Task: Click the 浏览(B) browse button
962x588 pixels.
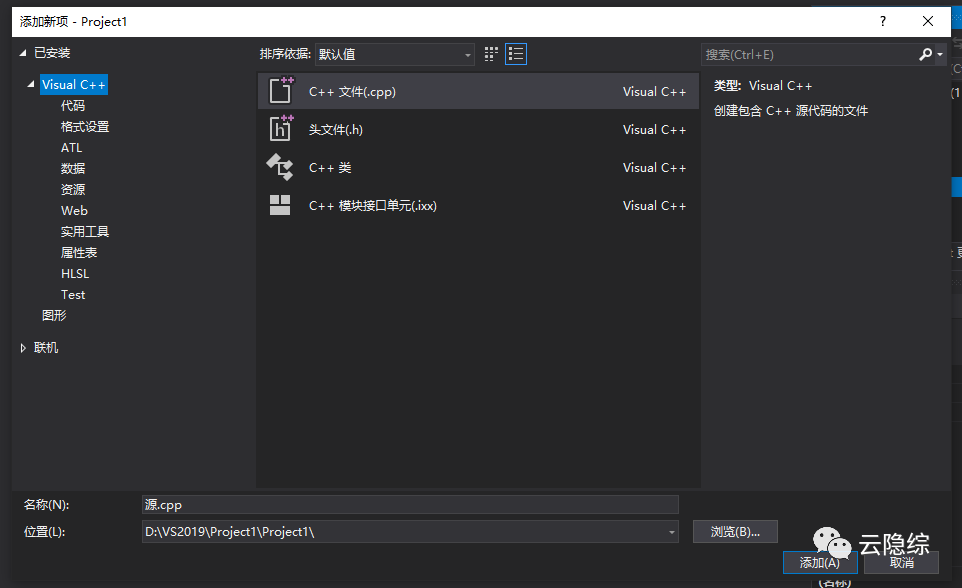Action: (735, 531)
